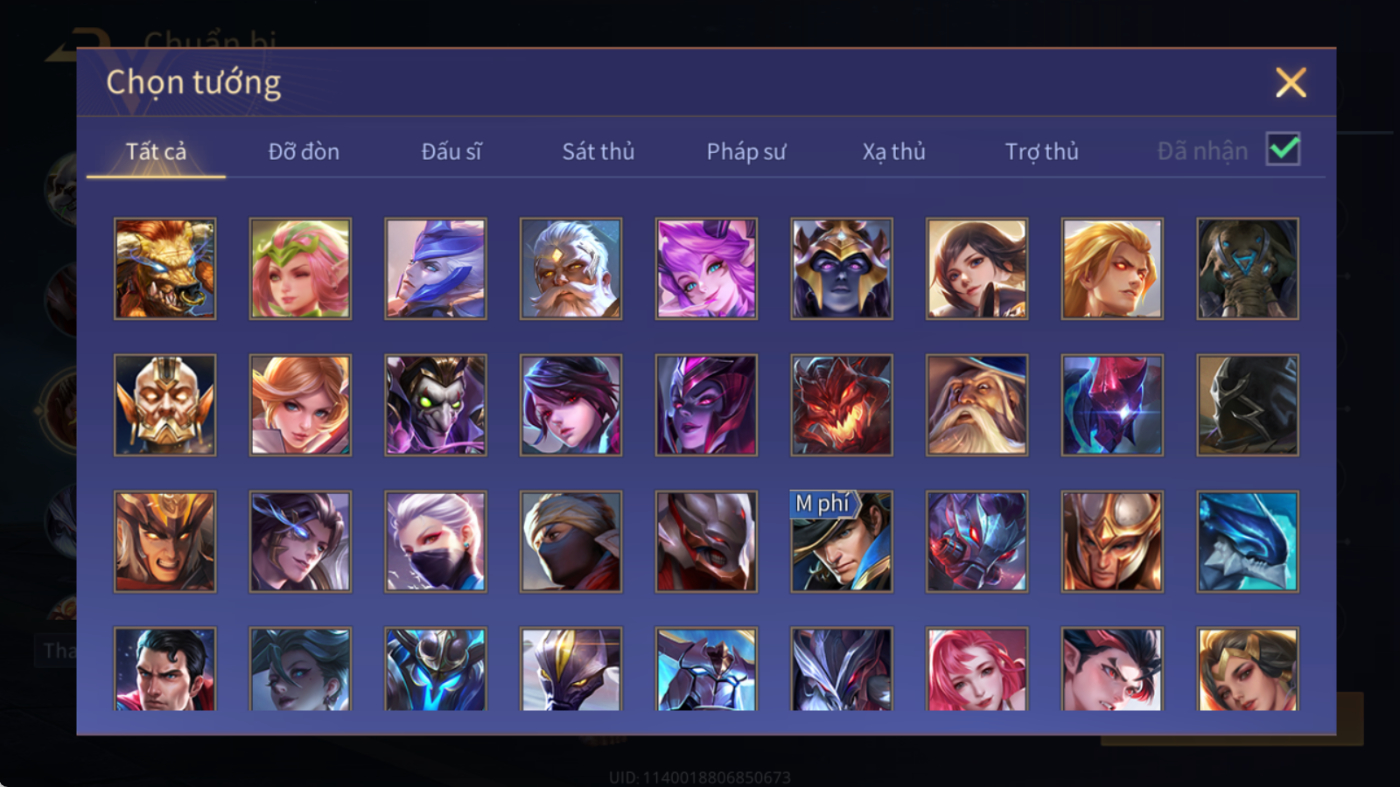The image size is (1400, 787).
Task: Toggle the "Đã nhận" checkbox
Action: pyautogui.click(x=1283, y=149)
